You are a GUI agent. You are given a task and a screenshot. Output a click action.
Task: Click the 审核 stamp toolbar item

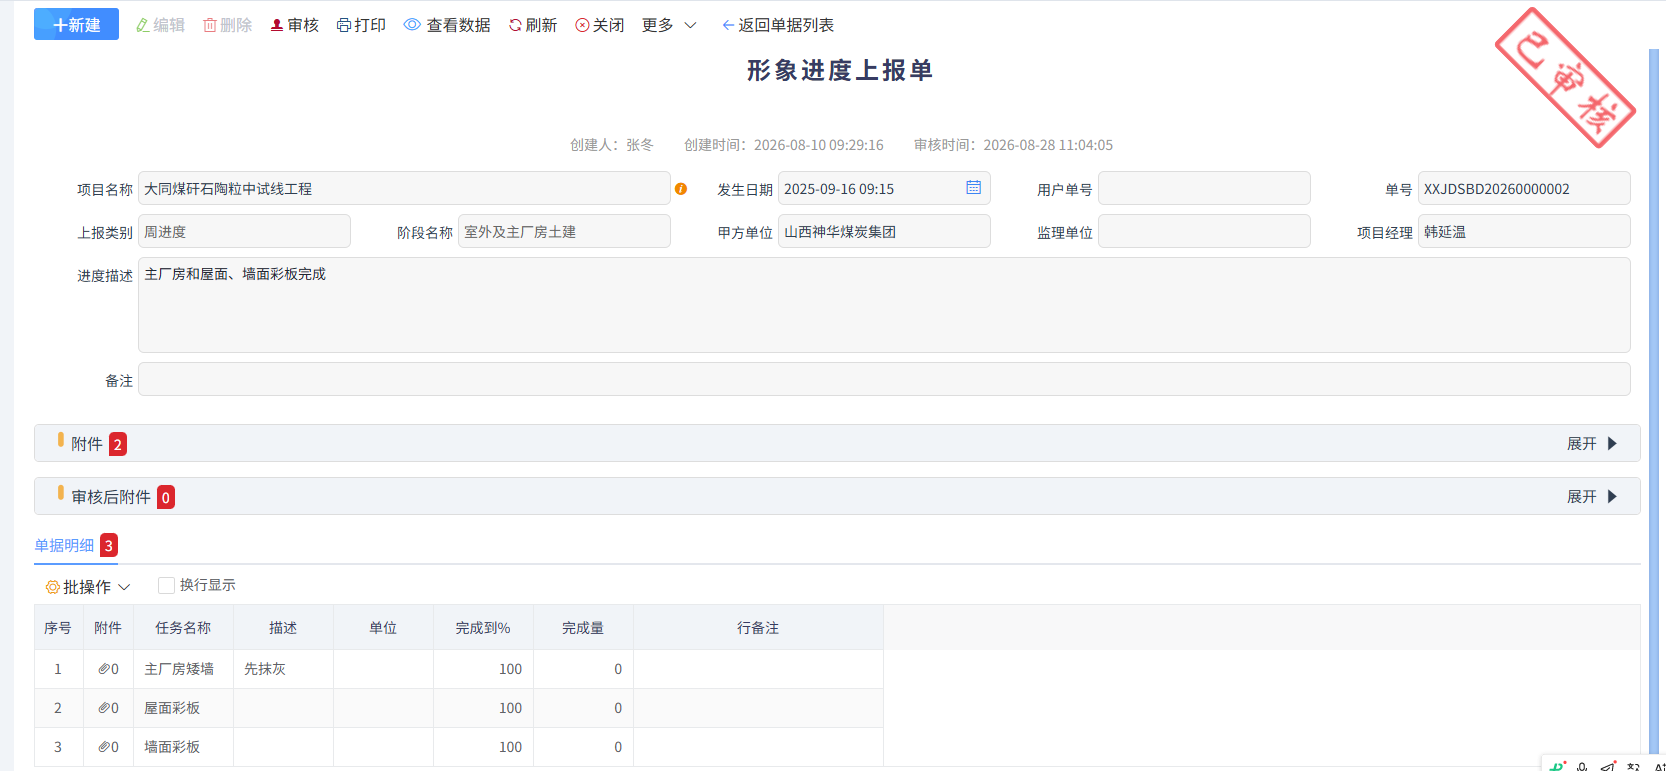tap(294, 25)
